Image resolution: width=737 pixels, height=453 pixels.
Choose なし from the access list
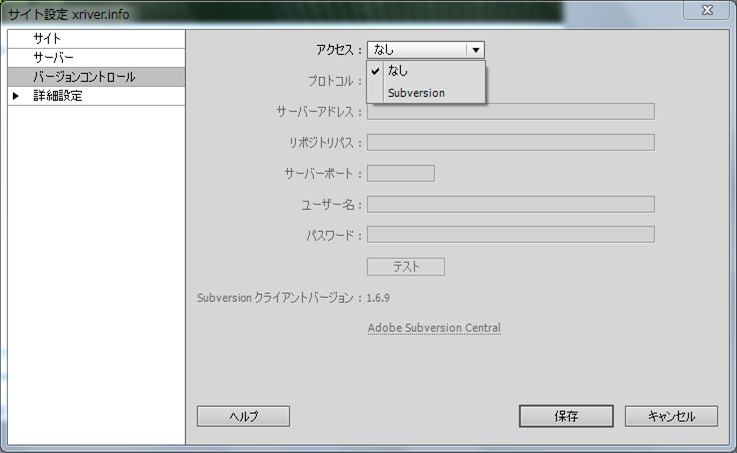click(x=398, y=71)
